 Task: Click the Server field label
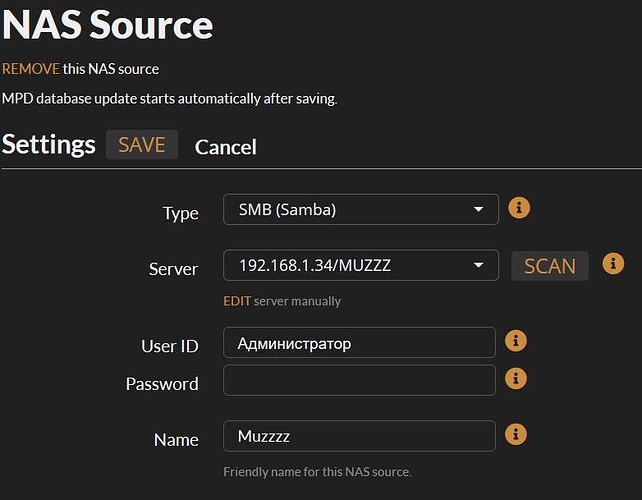click(x=174, y=269)
